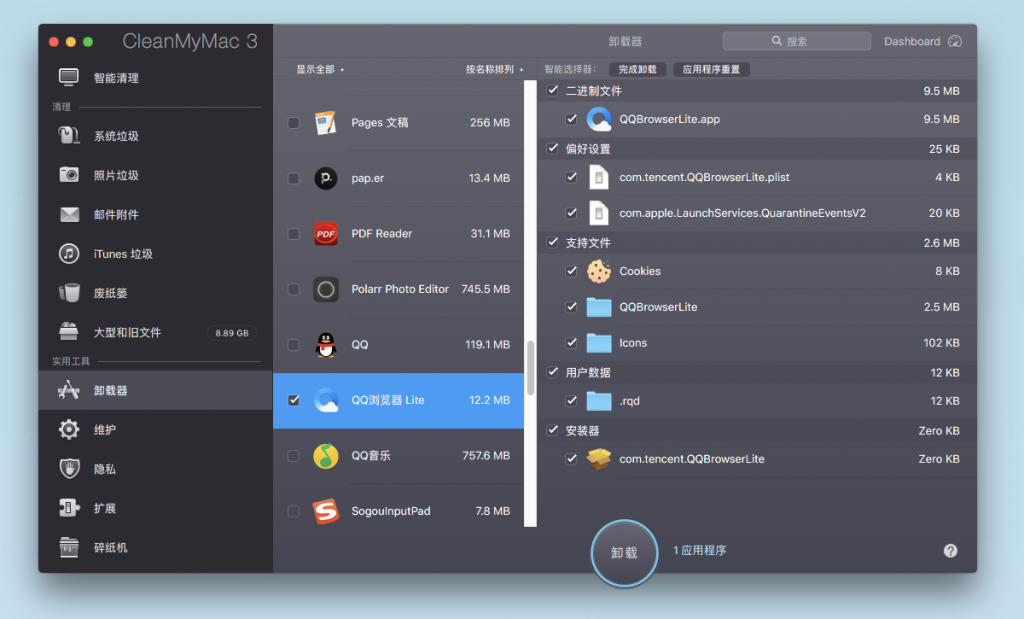1024x619 pixels.
Task: Click the 完成卸载 smart selector button
Action: (x=637, y=69)
